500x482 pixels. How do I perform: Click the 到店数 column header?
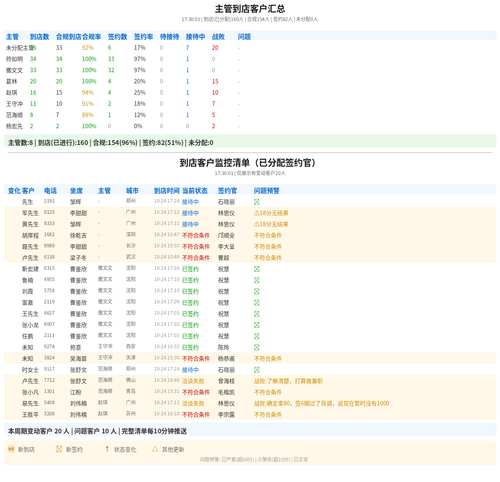click(x=39, y=37)
